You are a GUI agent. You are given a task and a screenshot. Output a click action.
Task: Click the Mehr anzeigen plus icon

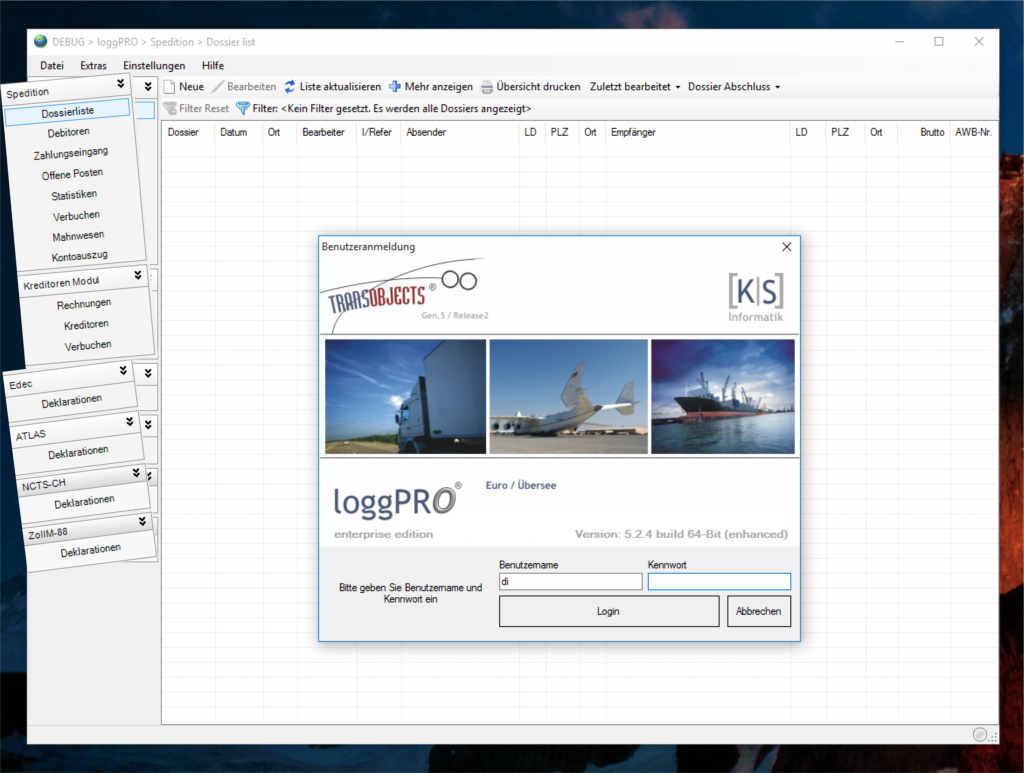tap(394, 87)
